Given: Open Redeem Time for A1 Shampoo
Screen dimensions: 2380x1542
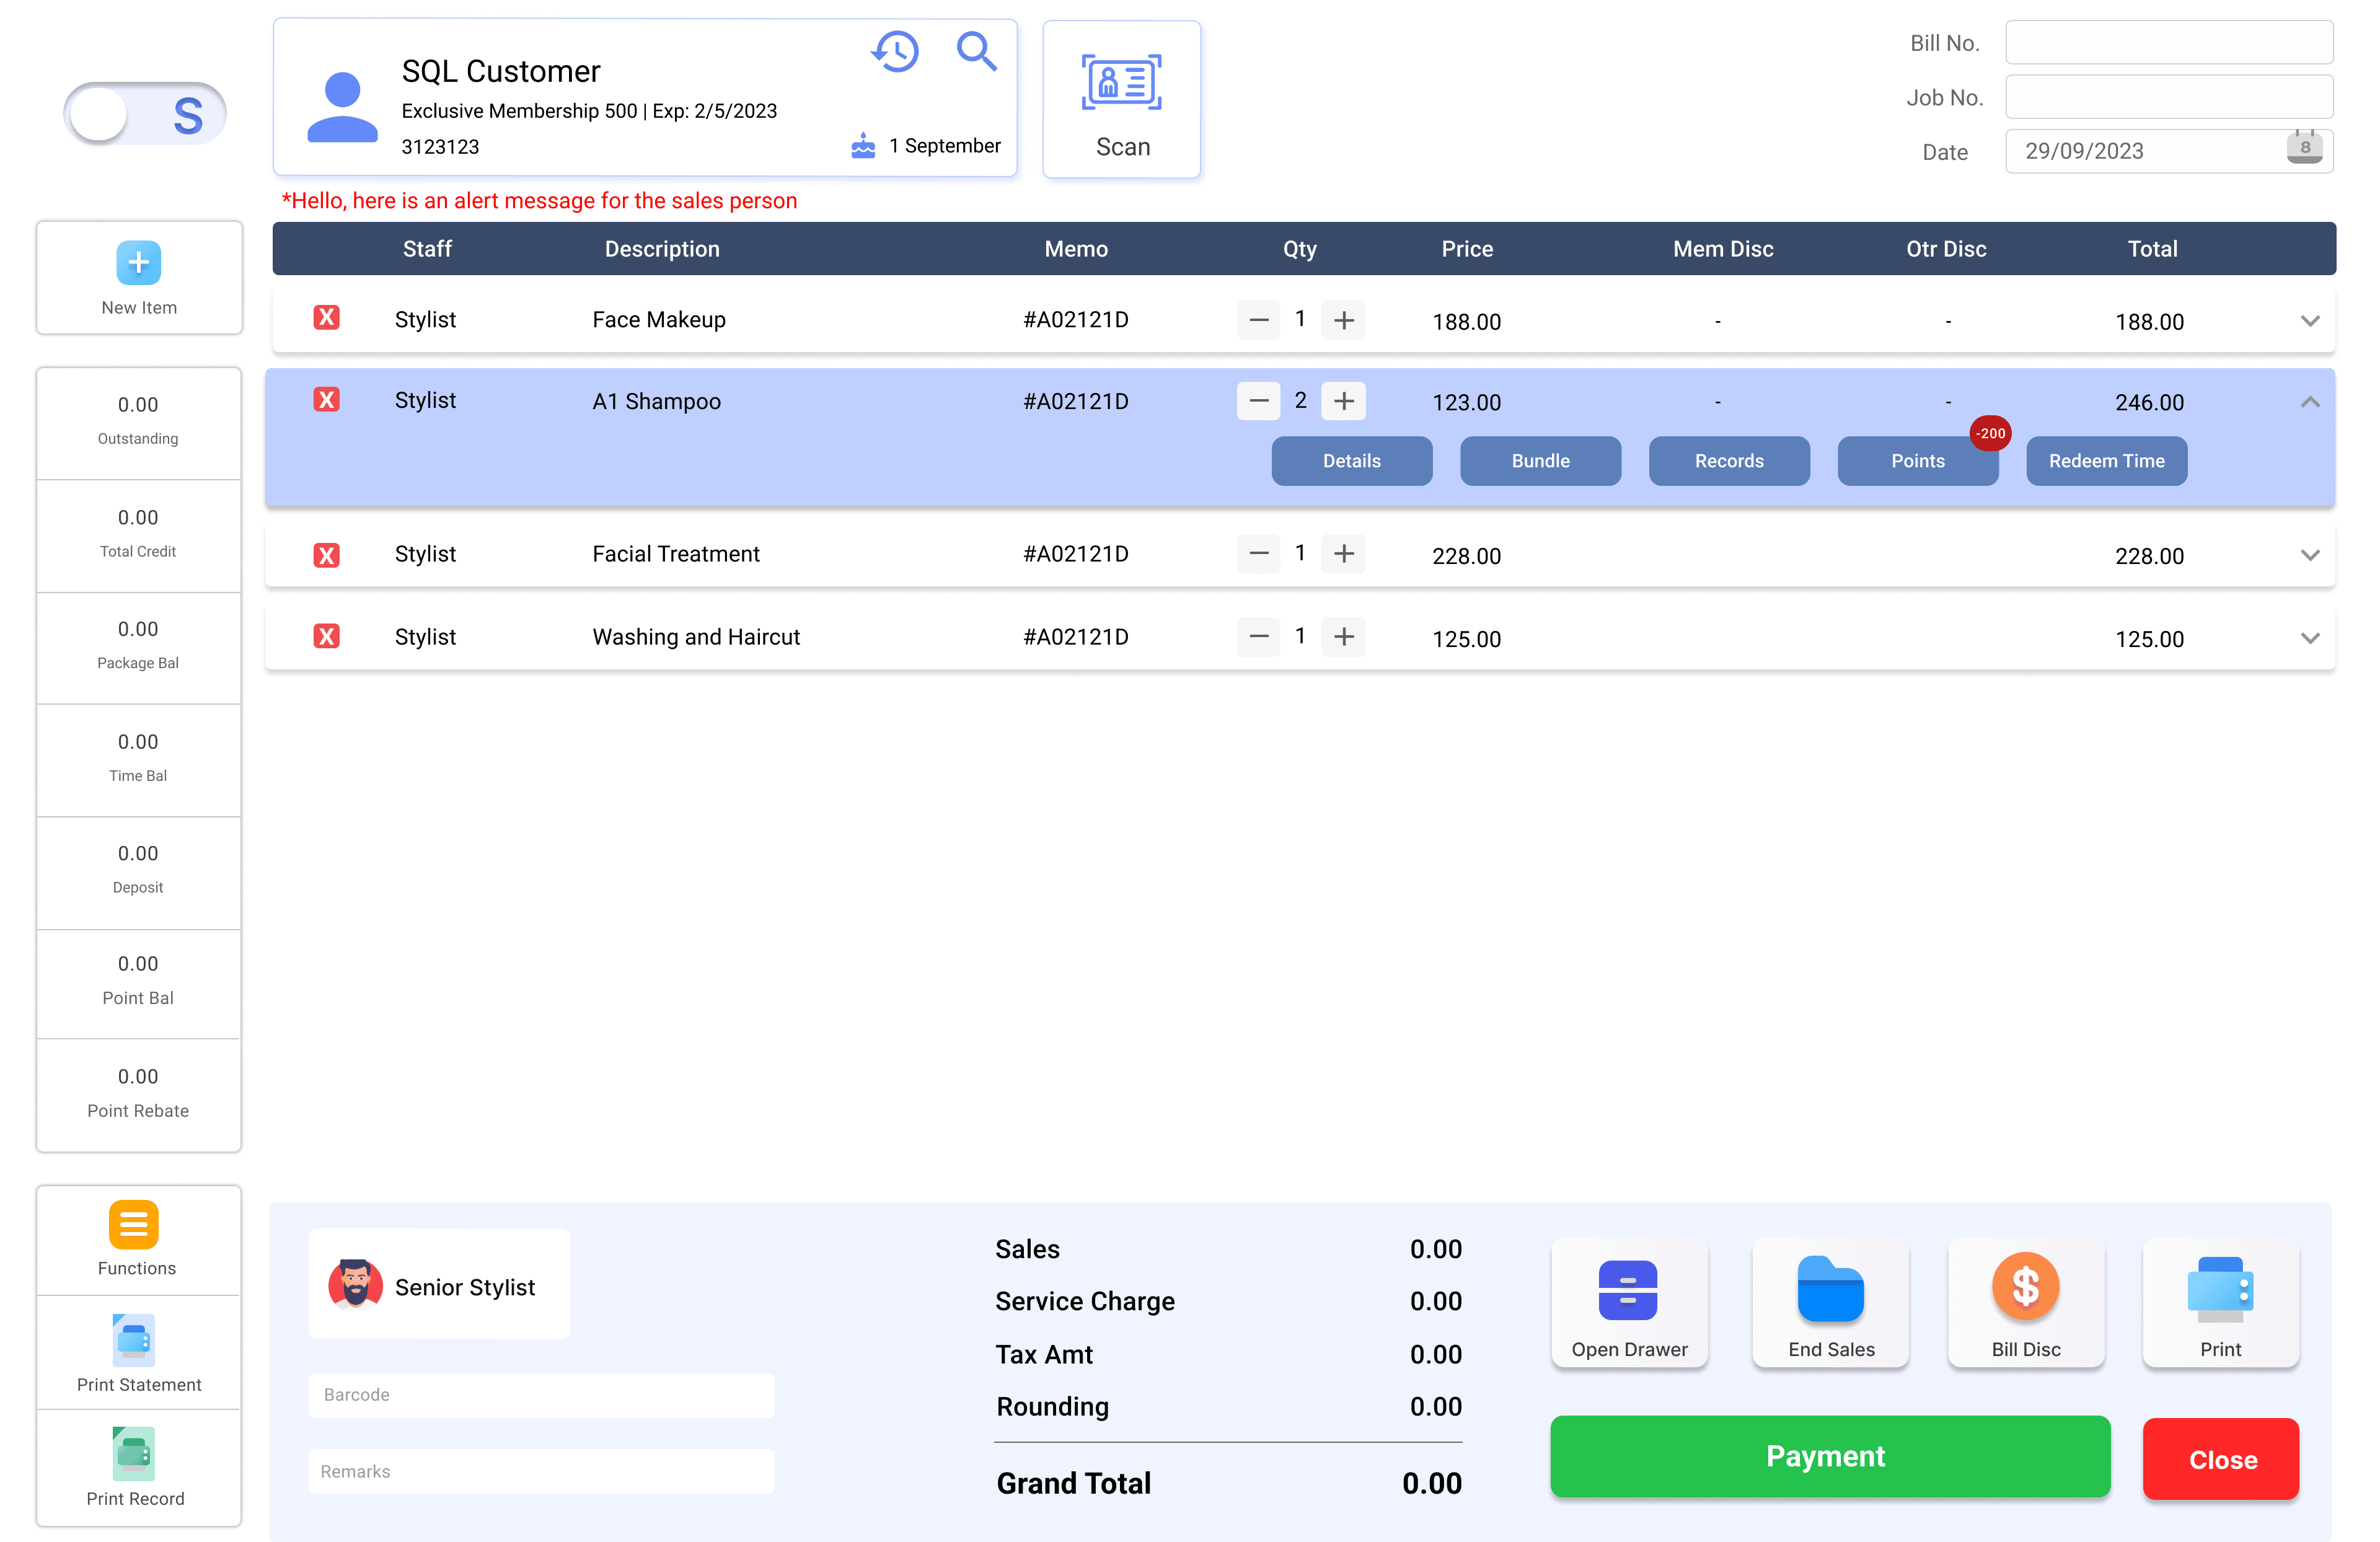Looking at the screenshot, I should pos(2106,461).
